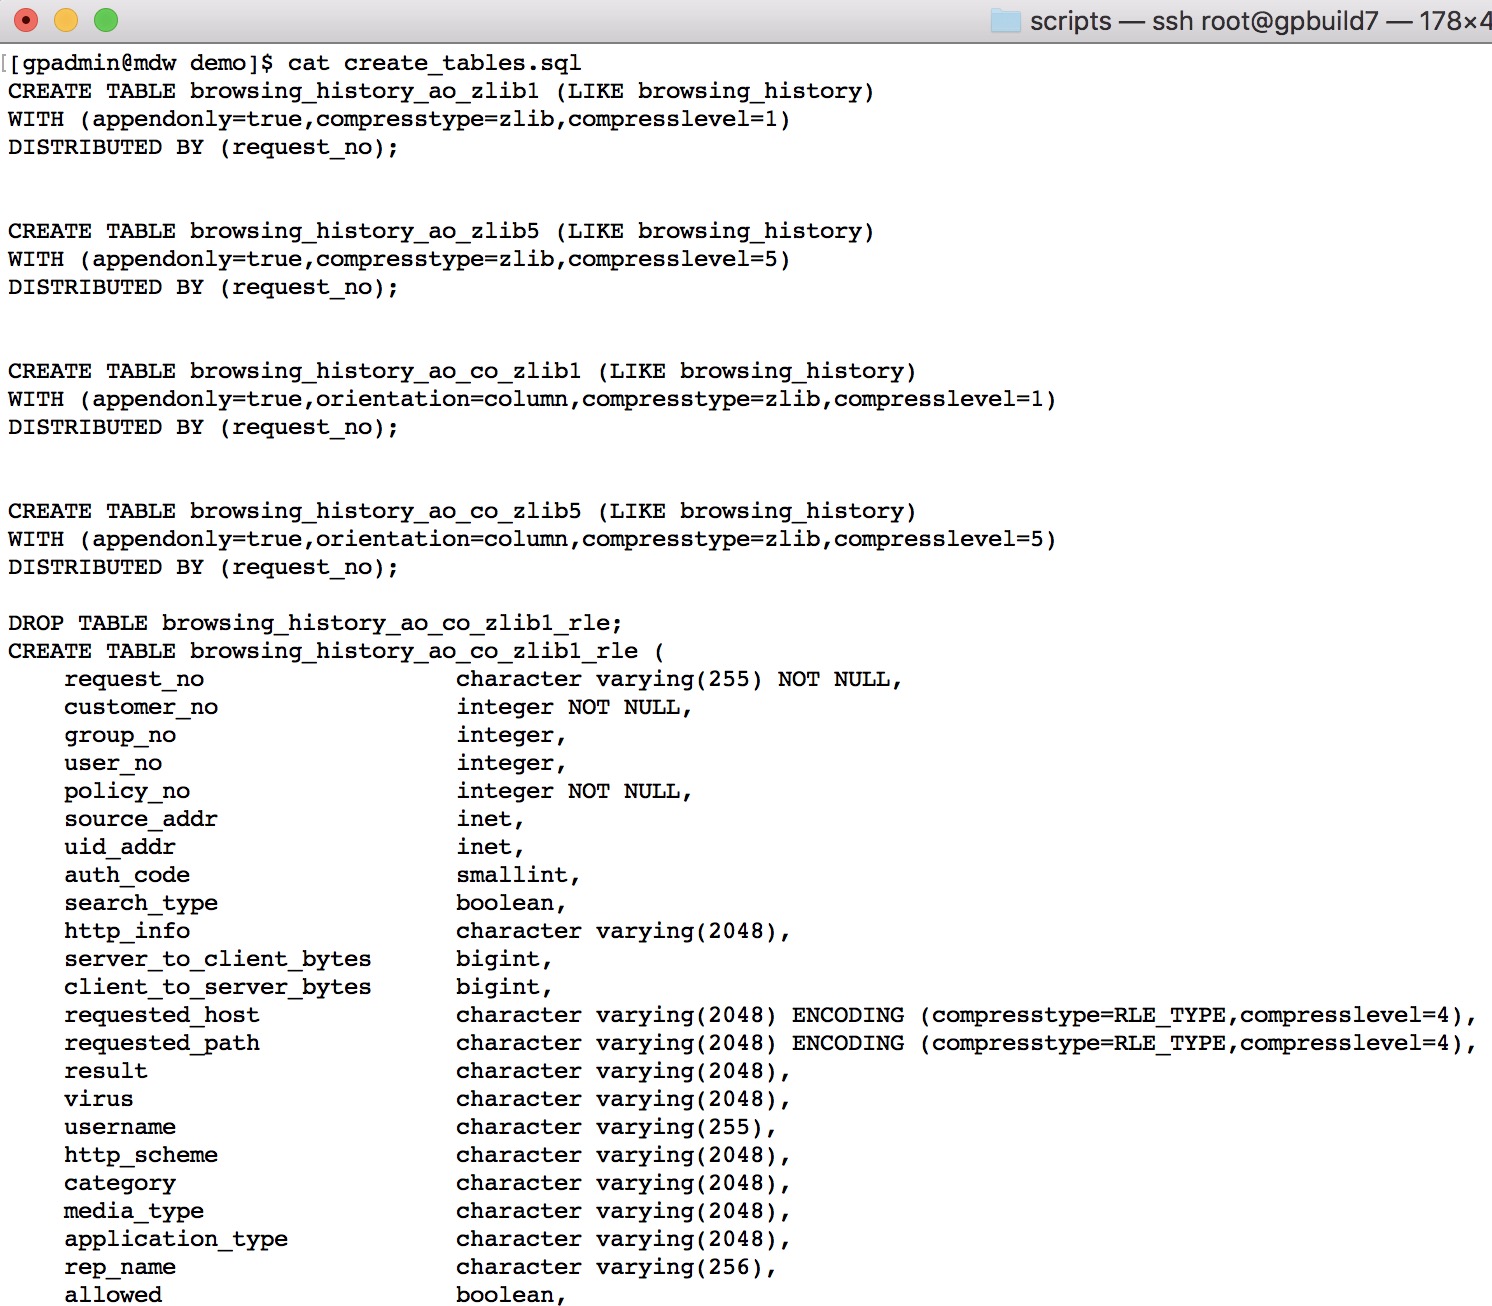Click the cat create_tables.sql command text

[430, 62]
